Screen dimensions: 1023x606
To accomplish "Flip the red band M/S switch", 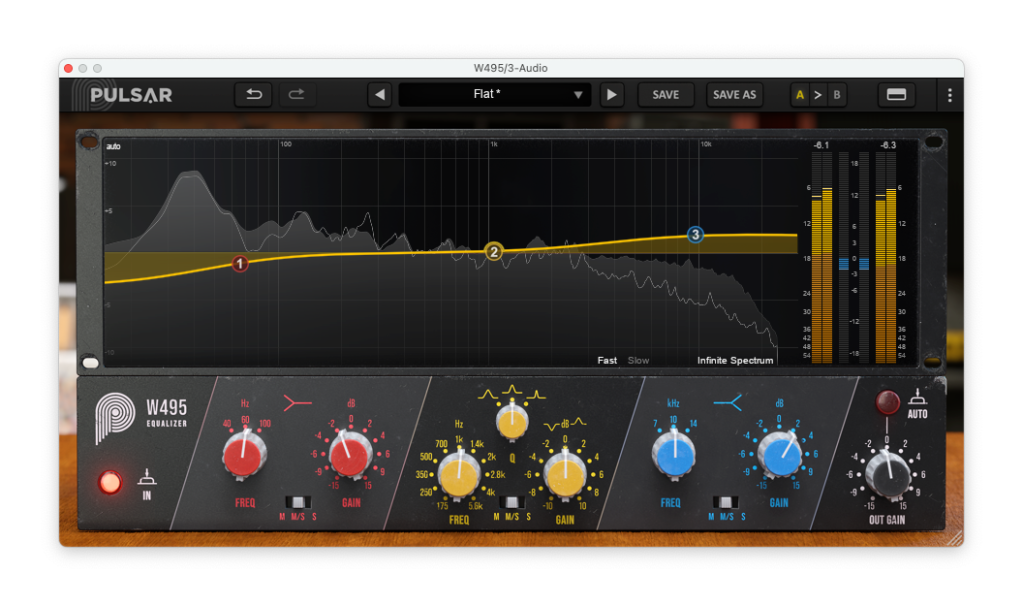I will pos(298,502).
